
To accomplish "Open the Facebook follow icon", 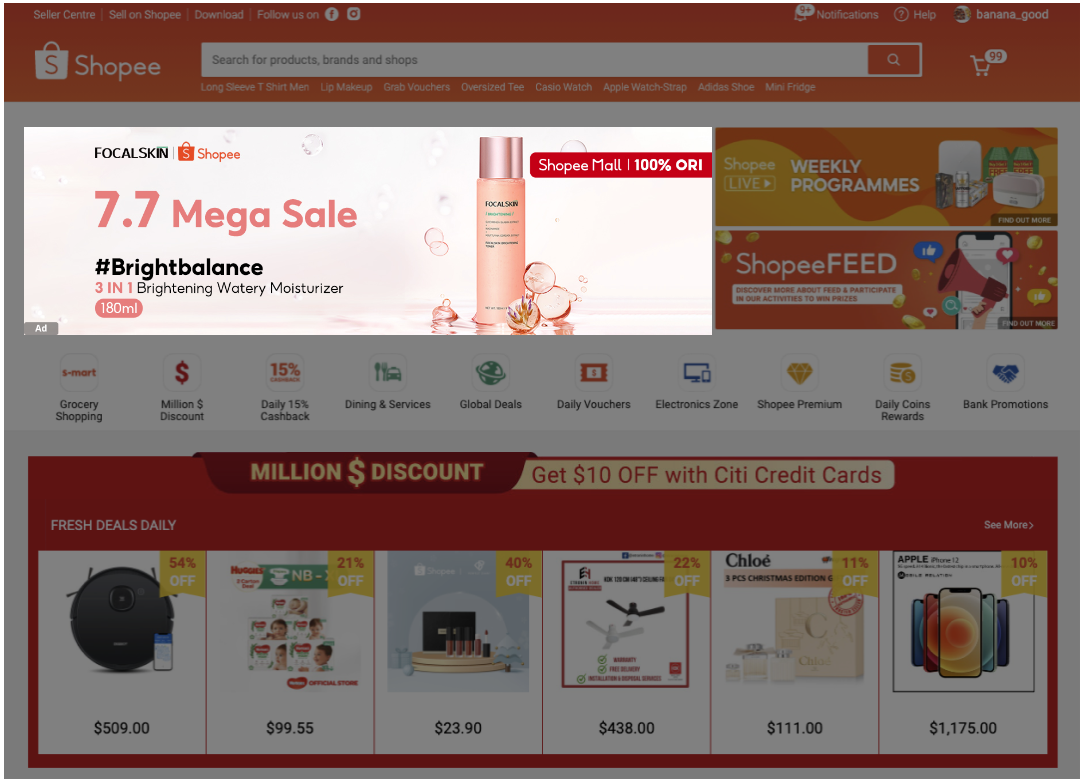I will point(332,15).
